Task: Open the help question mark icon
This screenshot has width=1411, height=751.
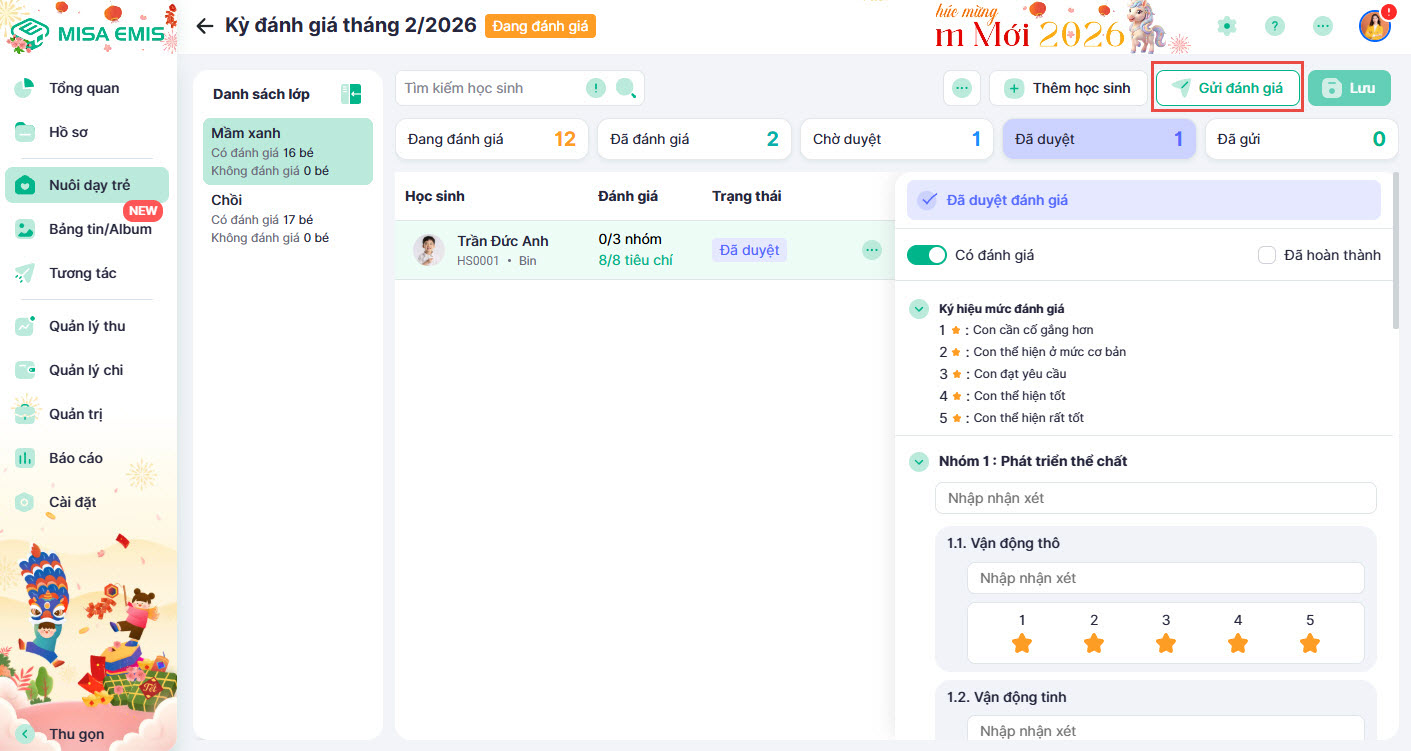Action: tap(1274, 26)
